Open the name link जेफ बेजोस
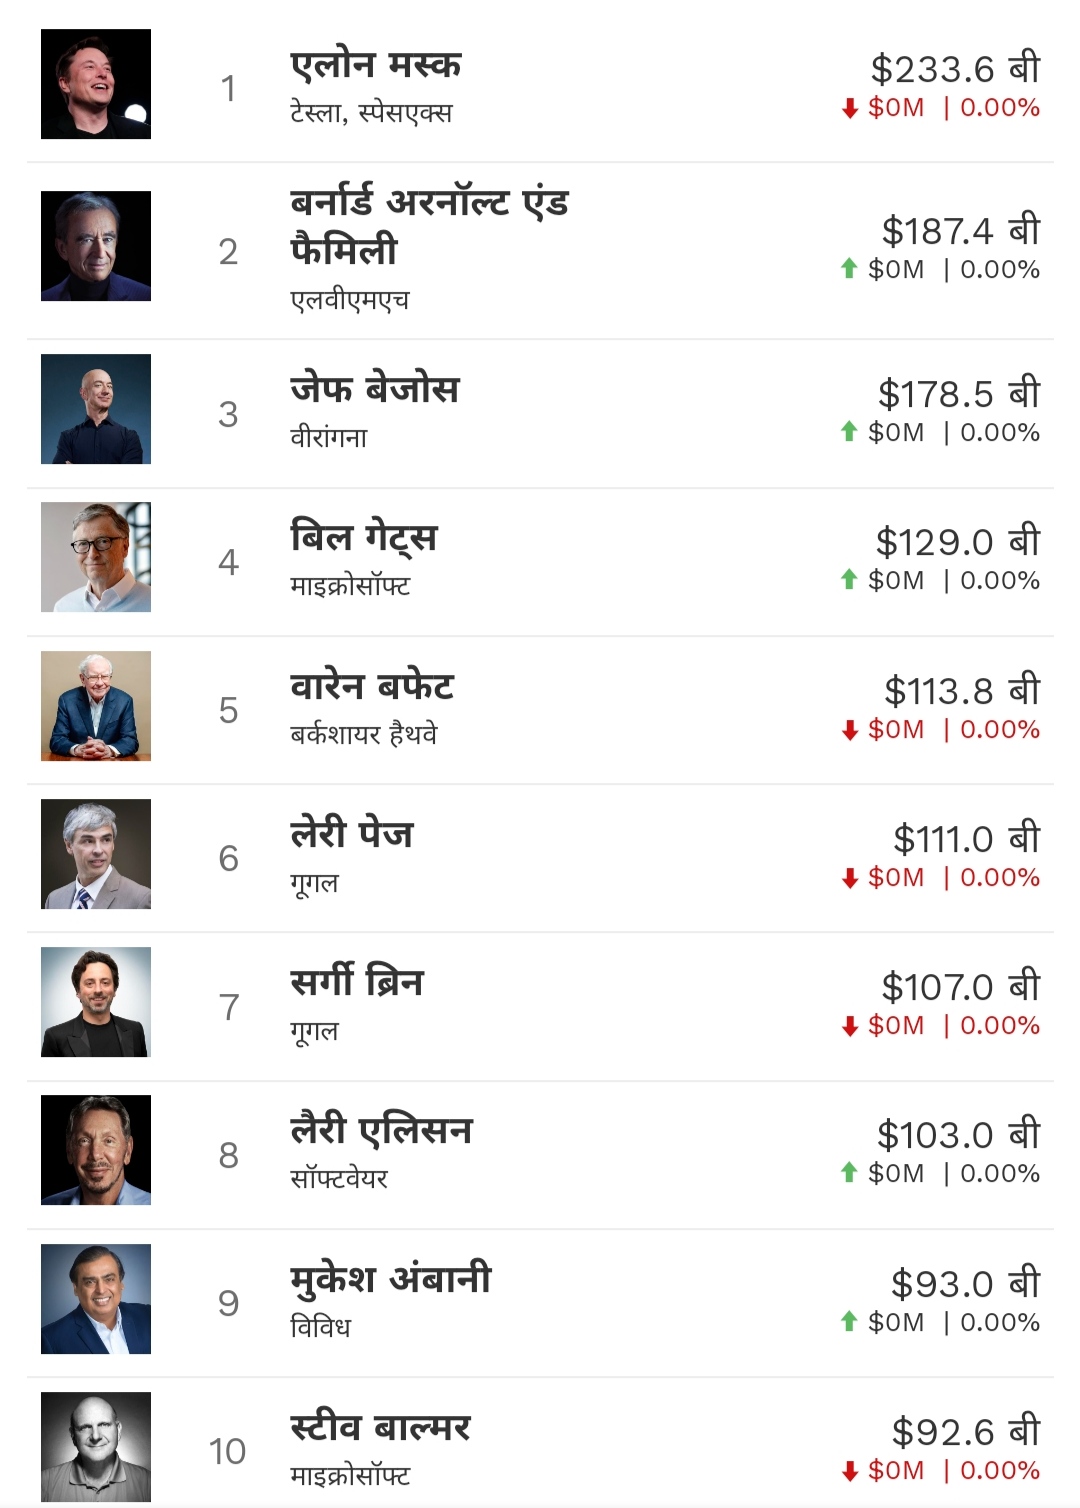Viewport: 1080px width, 1508px height. (375, 389)
